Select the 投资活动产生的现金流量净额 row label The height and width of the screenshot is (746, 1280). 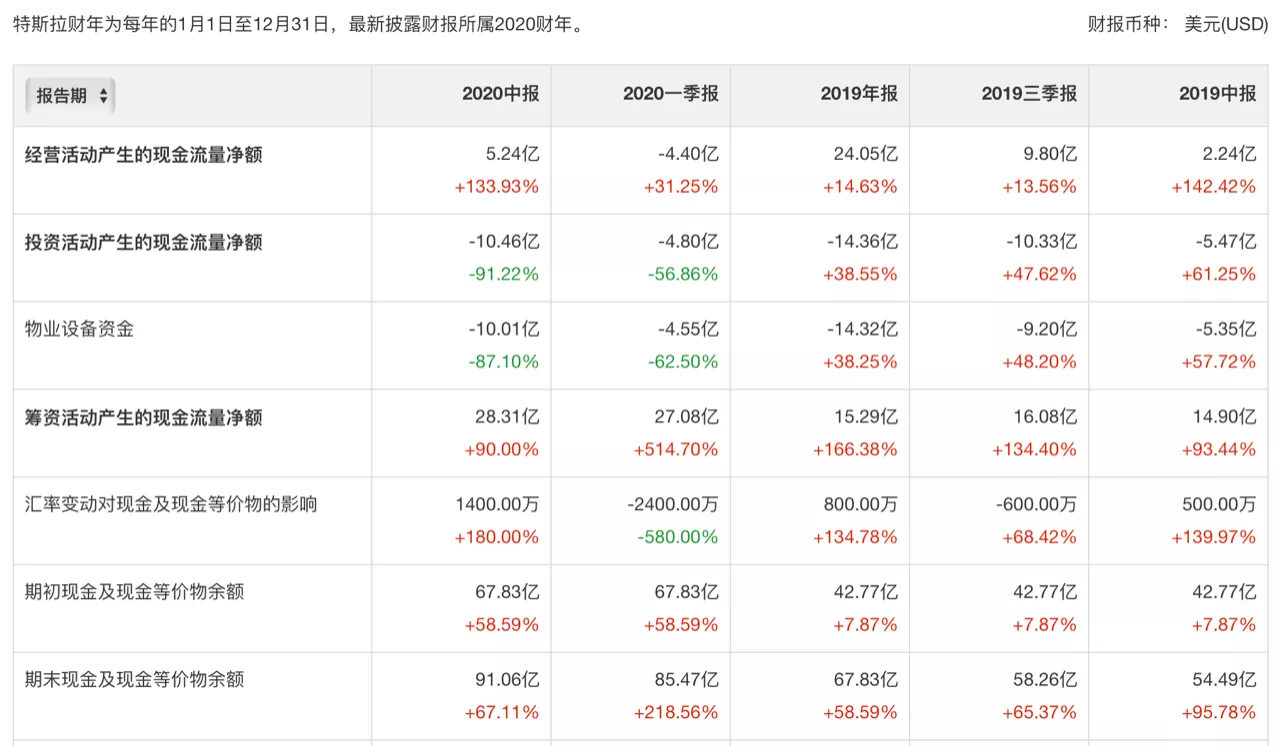tap(144, 242)
